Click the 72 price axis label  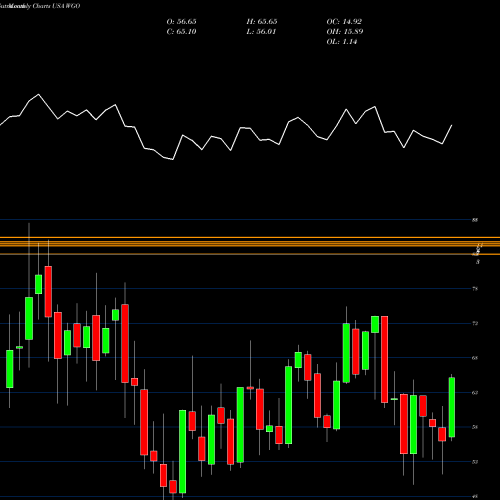pyautogui.click(x=475, y=323)
